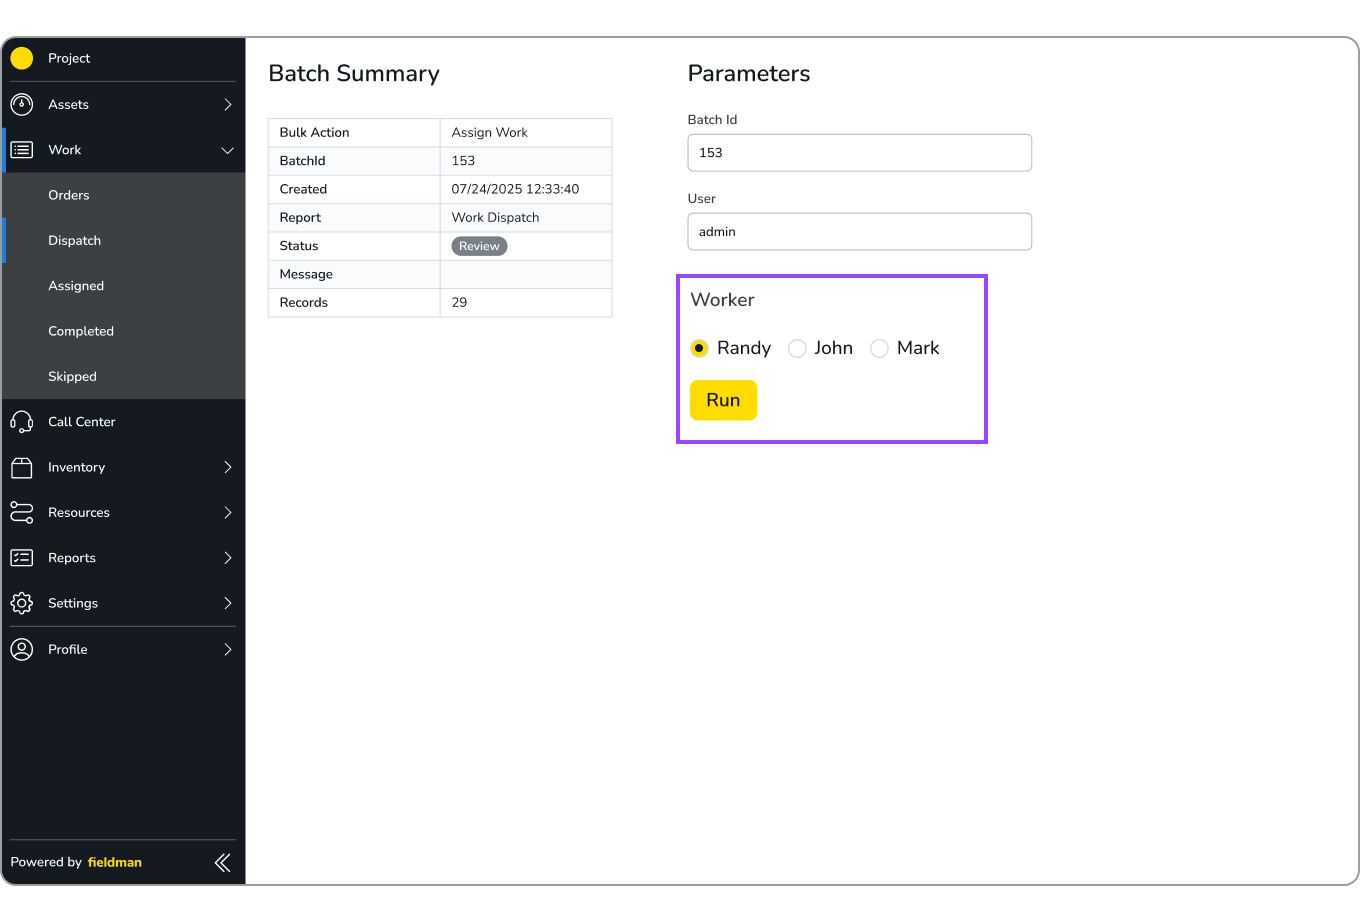Open the Completed submenu item
The image size is (1360, 920).
point(124,331)
